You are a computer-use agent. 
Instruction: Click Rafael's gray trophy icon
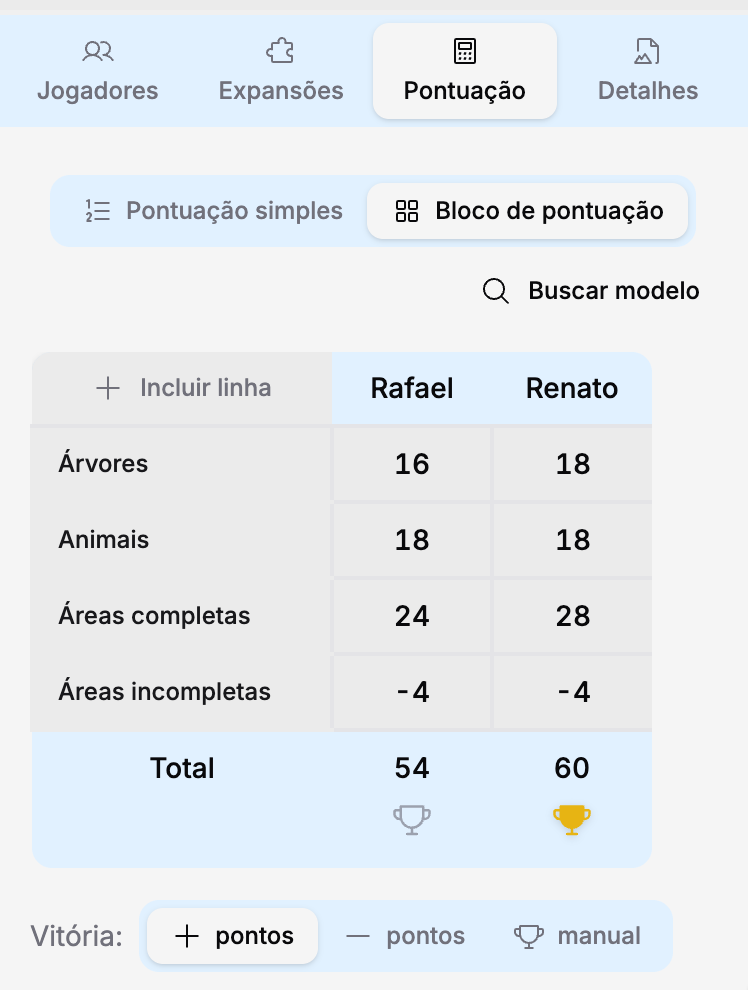click(412, 820)
